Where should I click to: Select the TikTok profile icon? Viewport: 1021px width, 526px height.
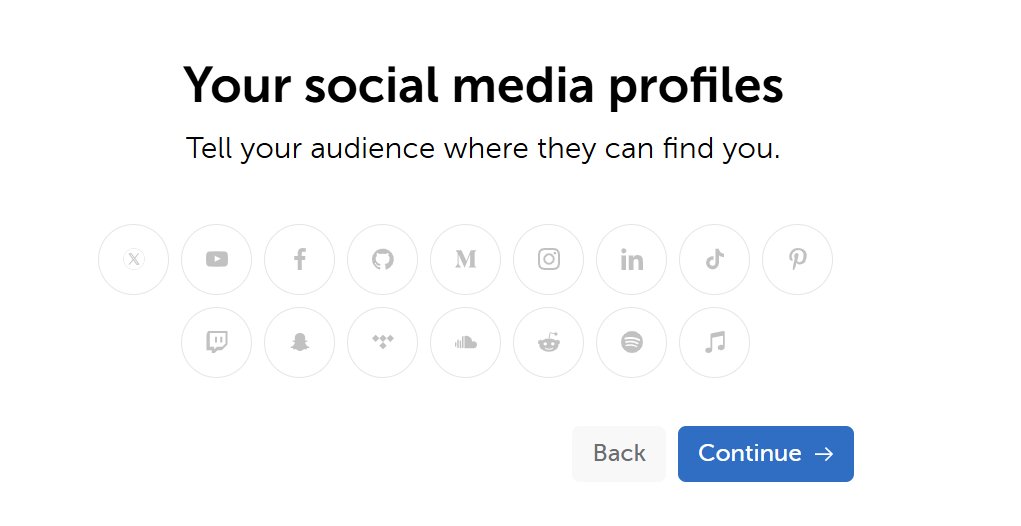714,260
